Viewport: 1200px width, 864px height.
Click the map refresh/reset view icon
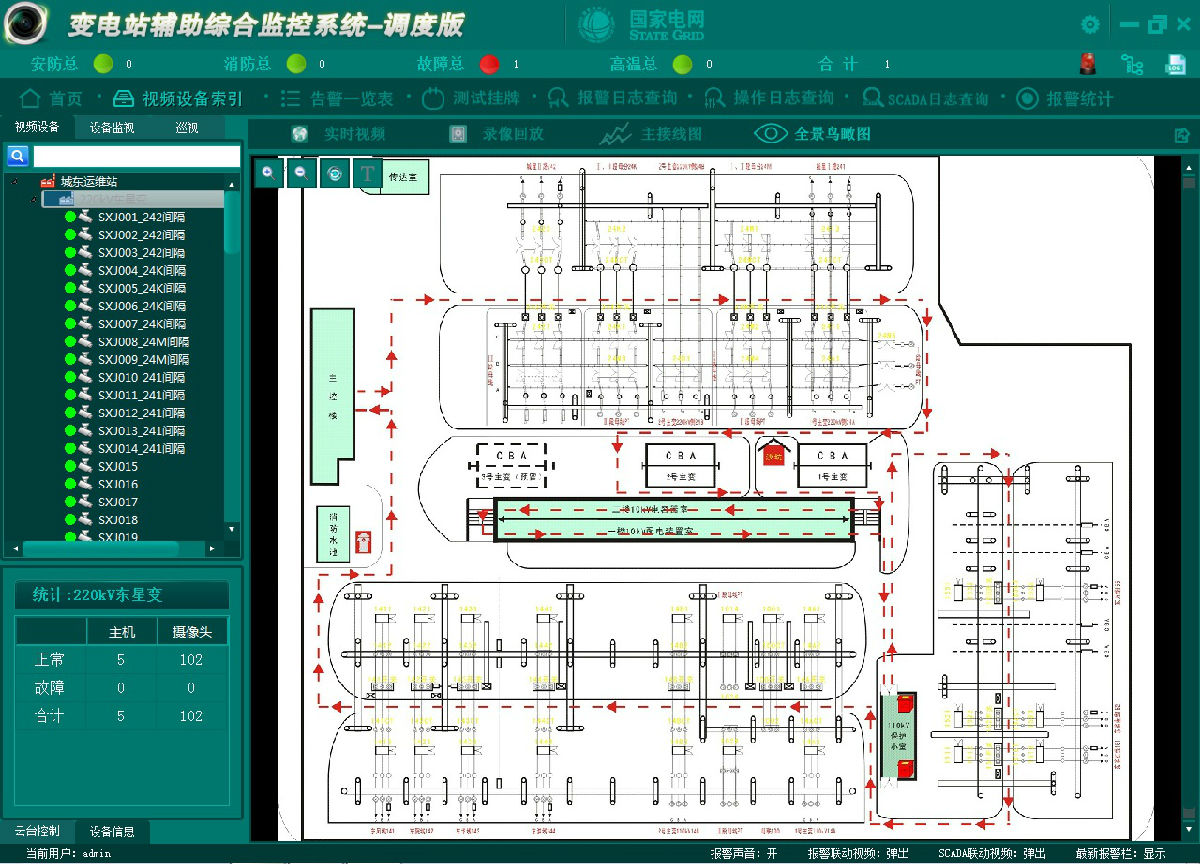334,172
